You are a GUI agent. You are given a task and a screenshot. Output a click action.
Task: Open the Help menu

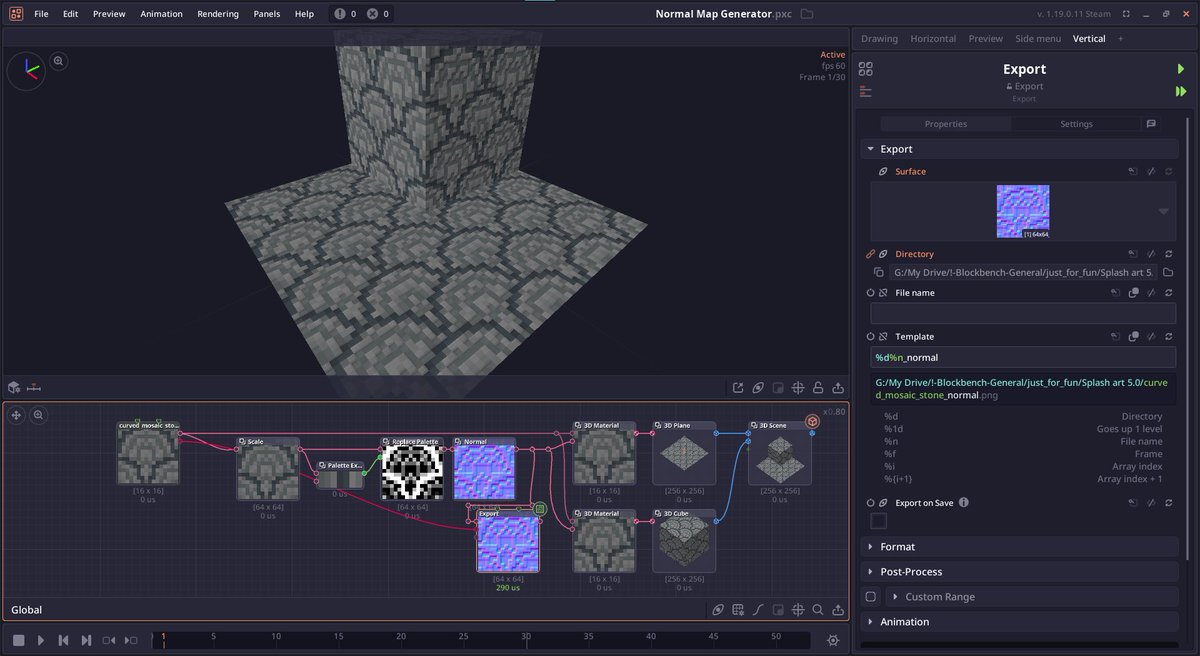304,14
